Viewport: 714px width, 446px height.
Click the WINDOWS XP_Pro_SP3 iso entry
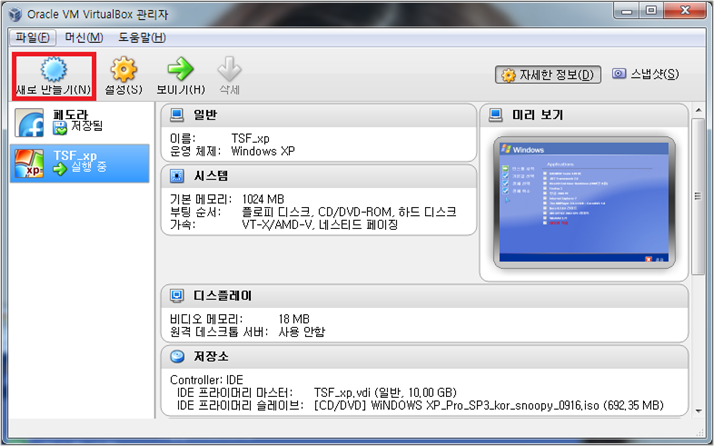(489, 405)
